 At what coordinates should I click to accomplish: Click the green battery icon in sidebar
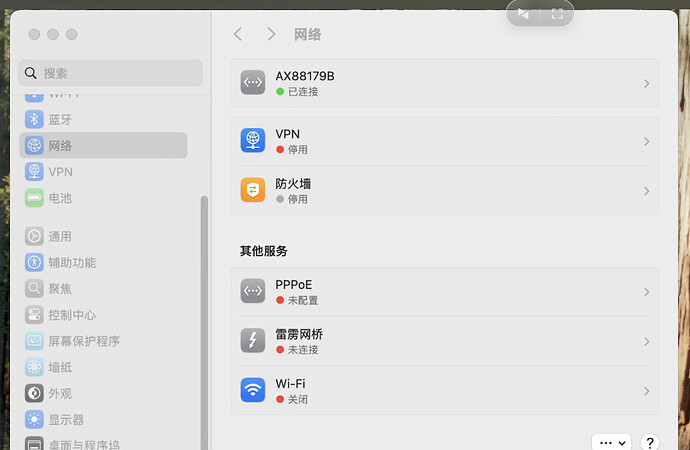(34, 198)
